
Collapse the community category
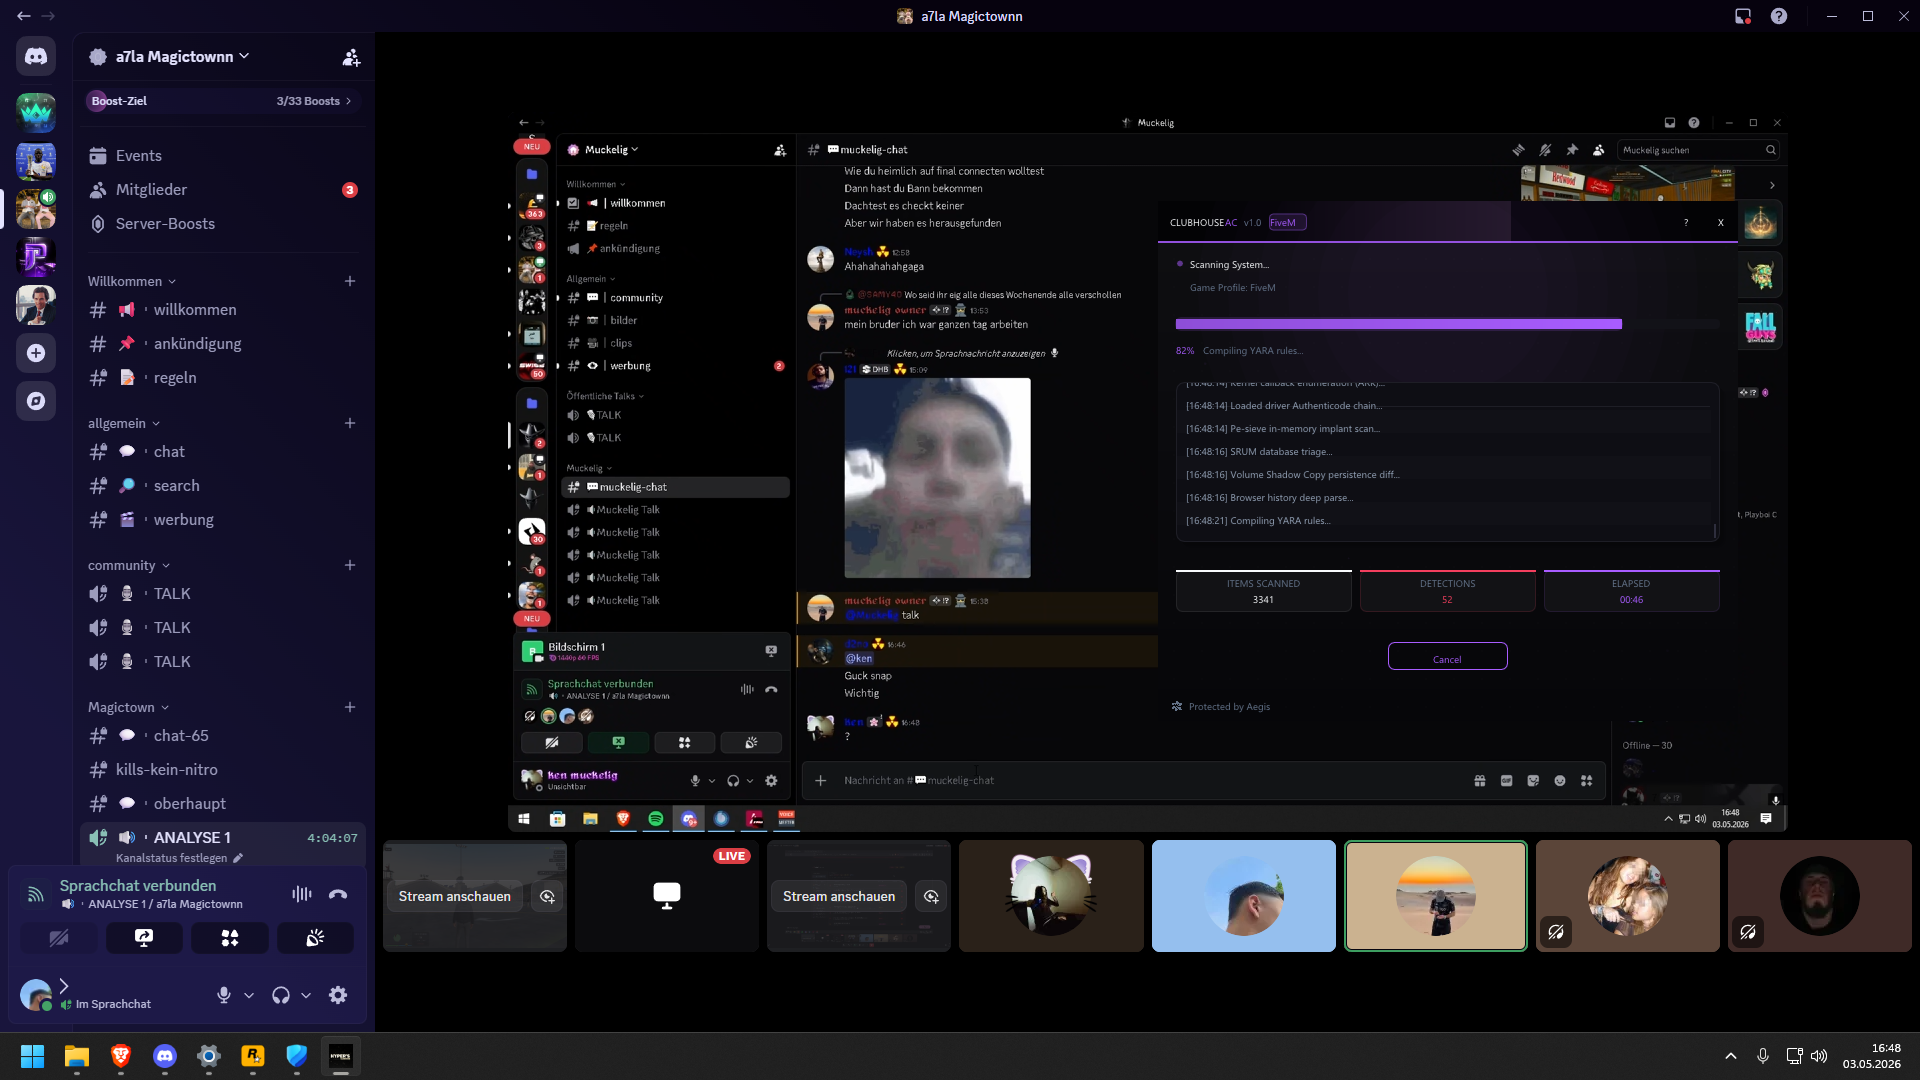[x=129, y=566]
